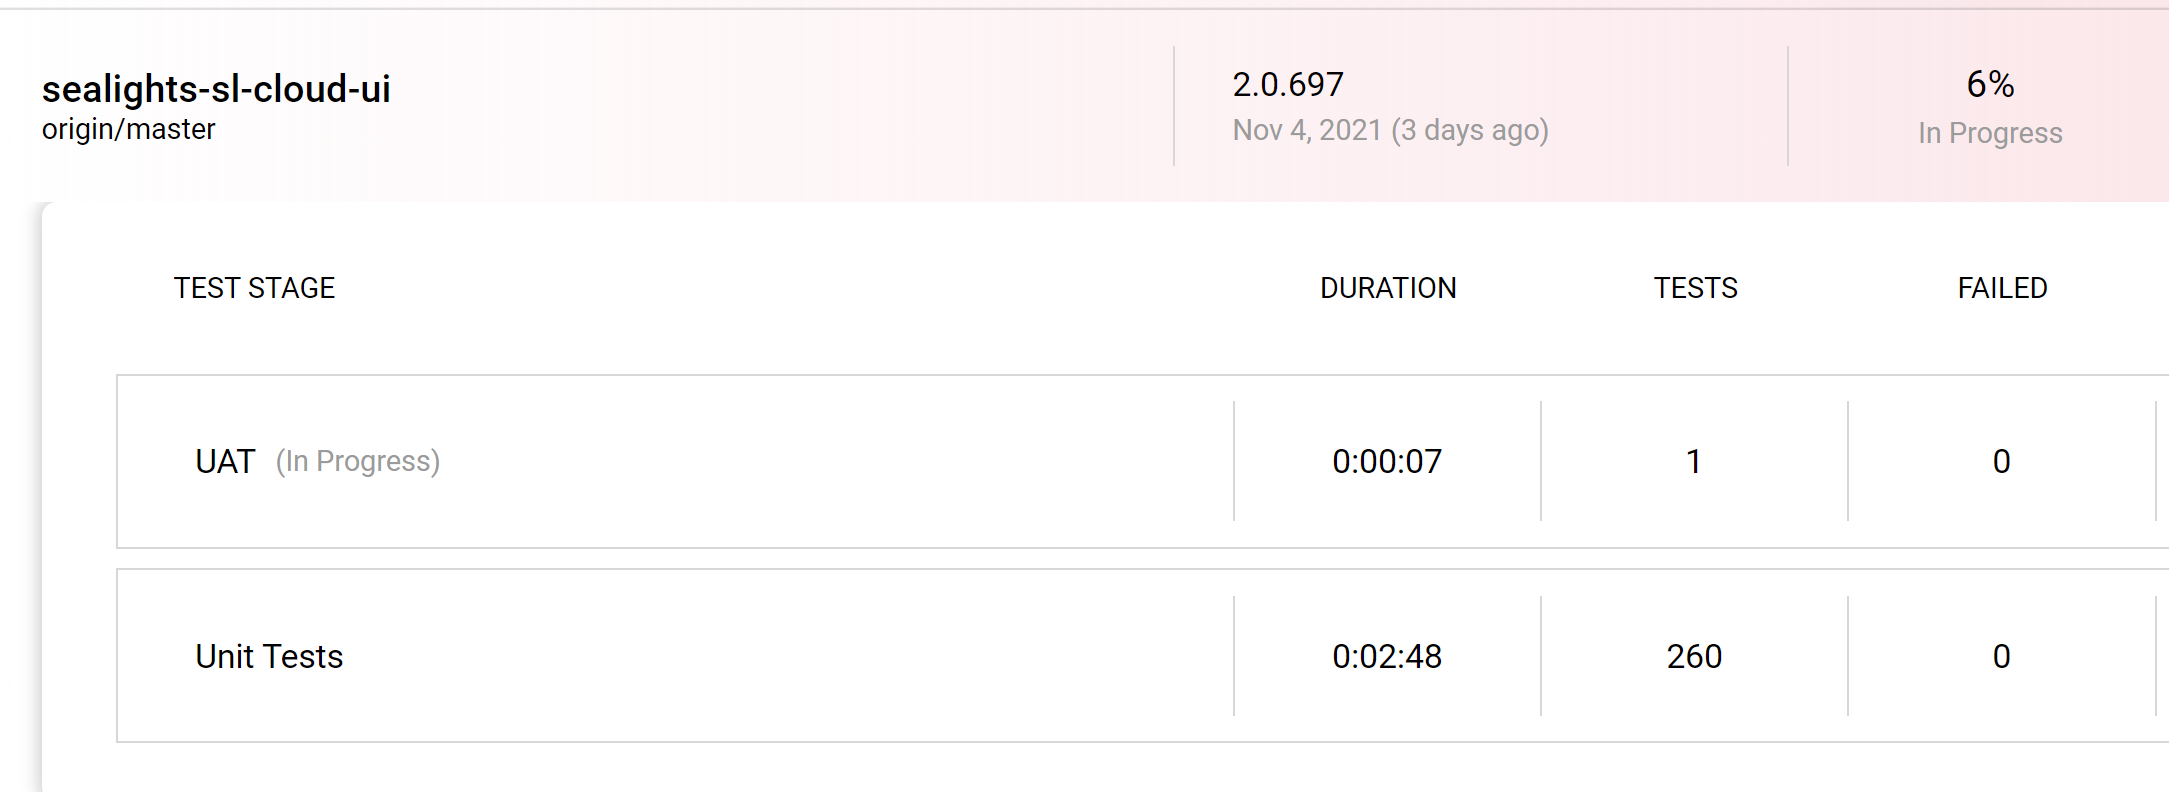Sort by the FAILED column header
The height and width of the screenshot is (792, 2169).
click(x=2002, y=288)
